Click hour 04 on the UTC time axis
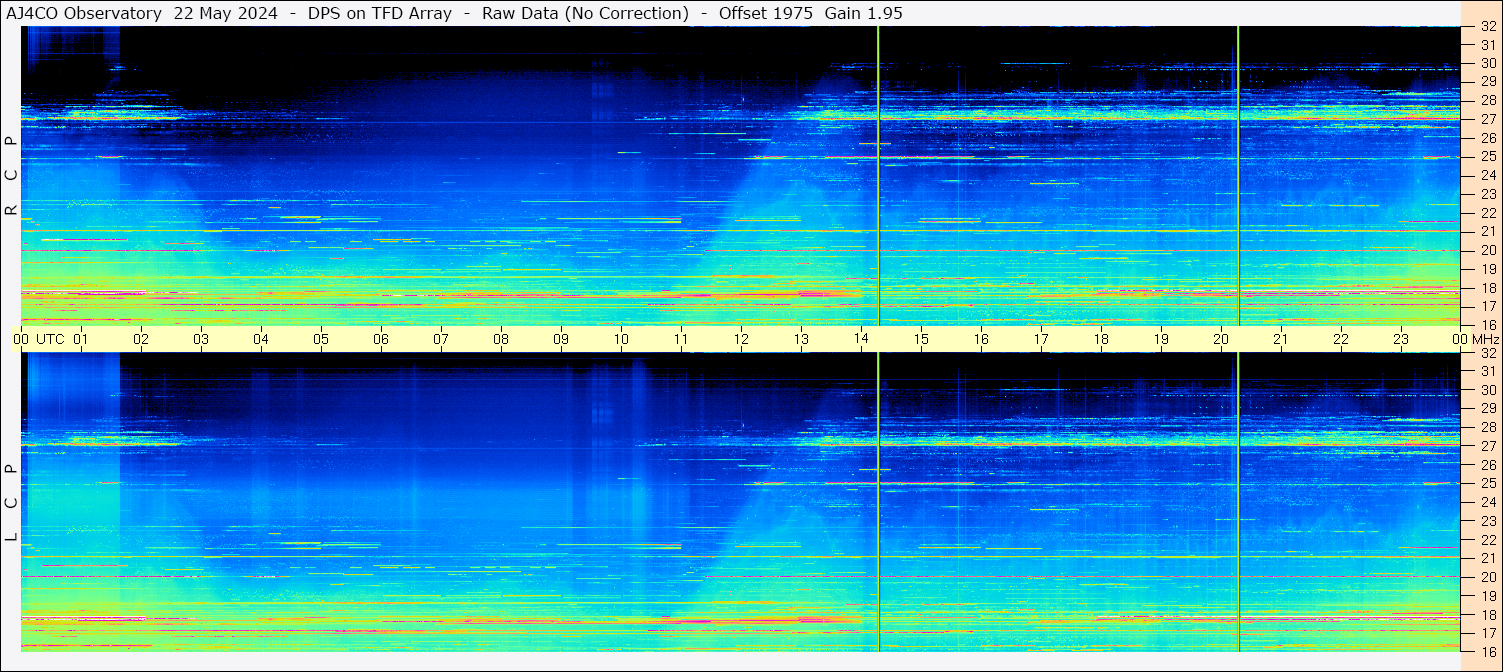 [261, 339]
